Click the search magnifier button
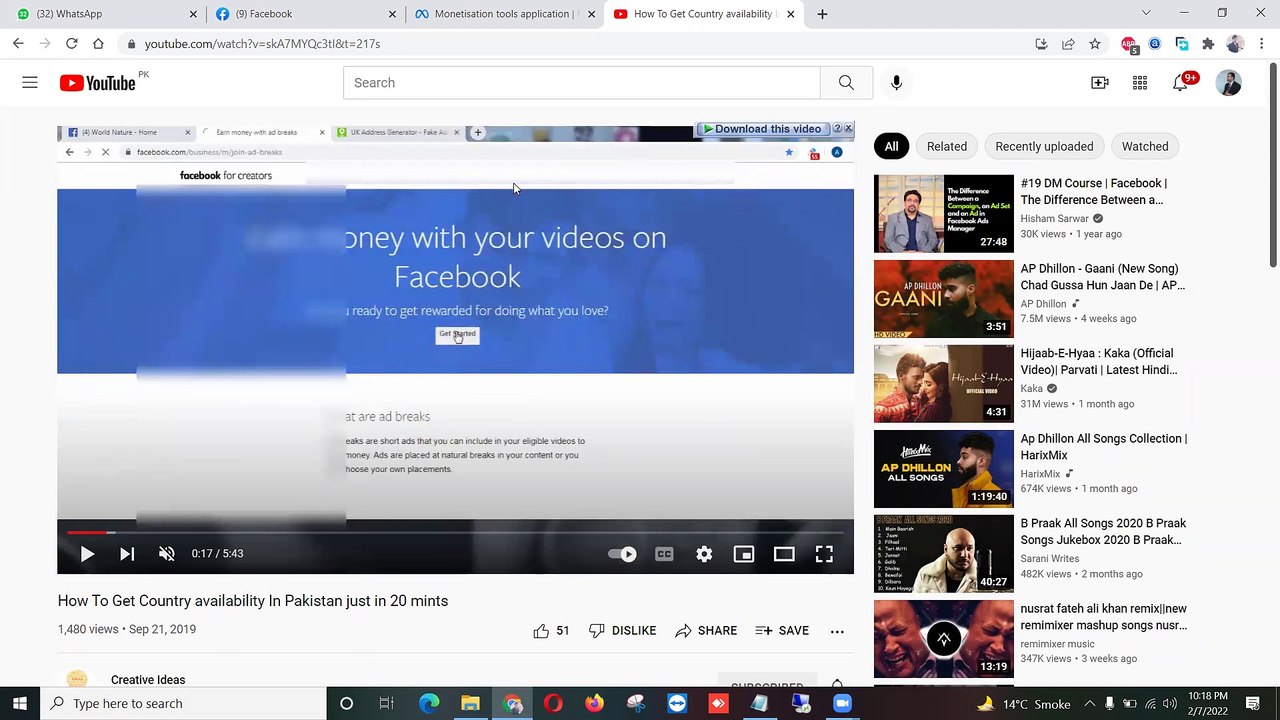 pos(846,83)
